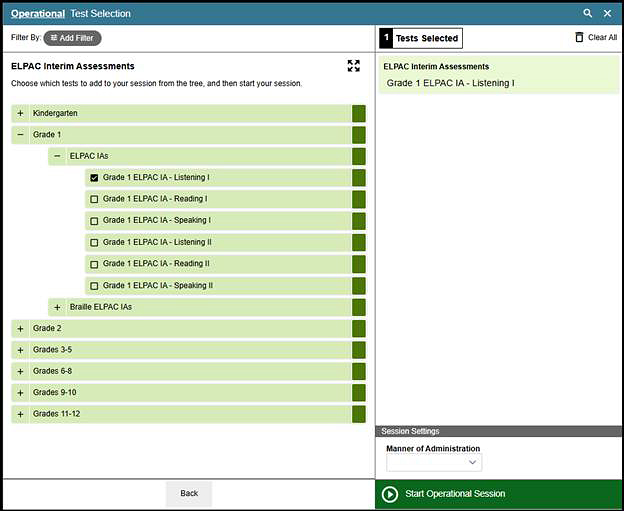
Task: Click the Operational heading link
Action: coord(38,14)
